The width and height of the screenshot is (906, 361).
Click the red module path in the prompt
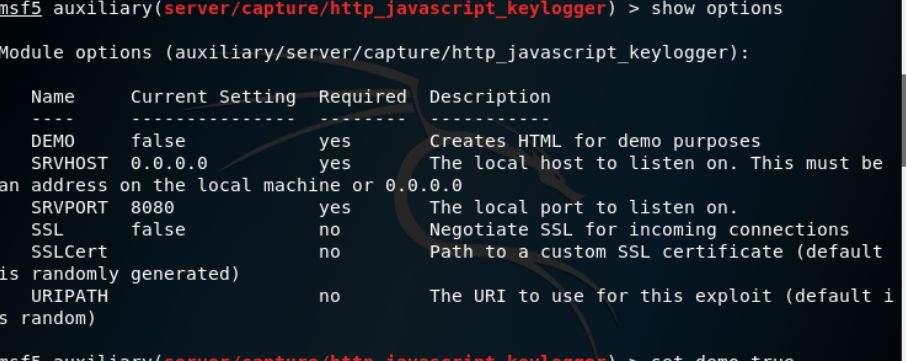385,9
